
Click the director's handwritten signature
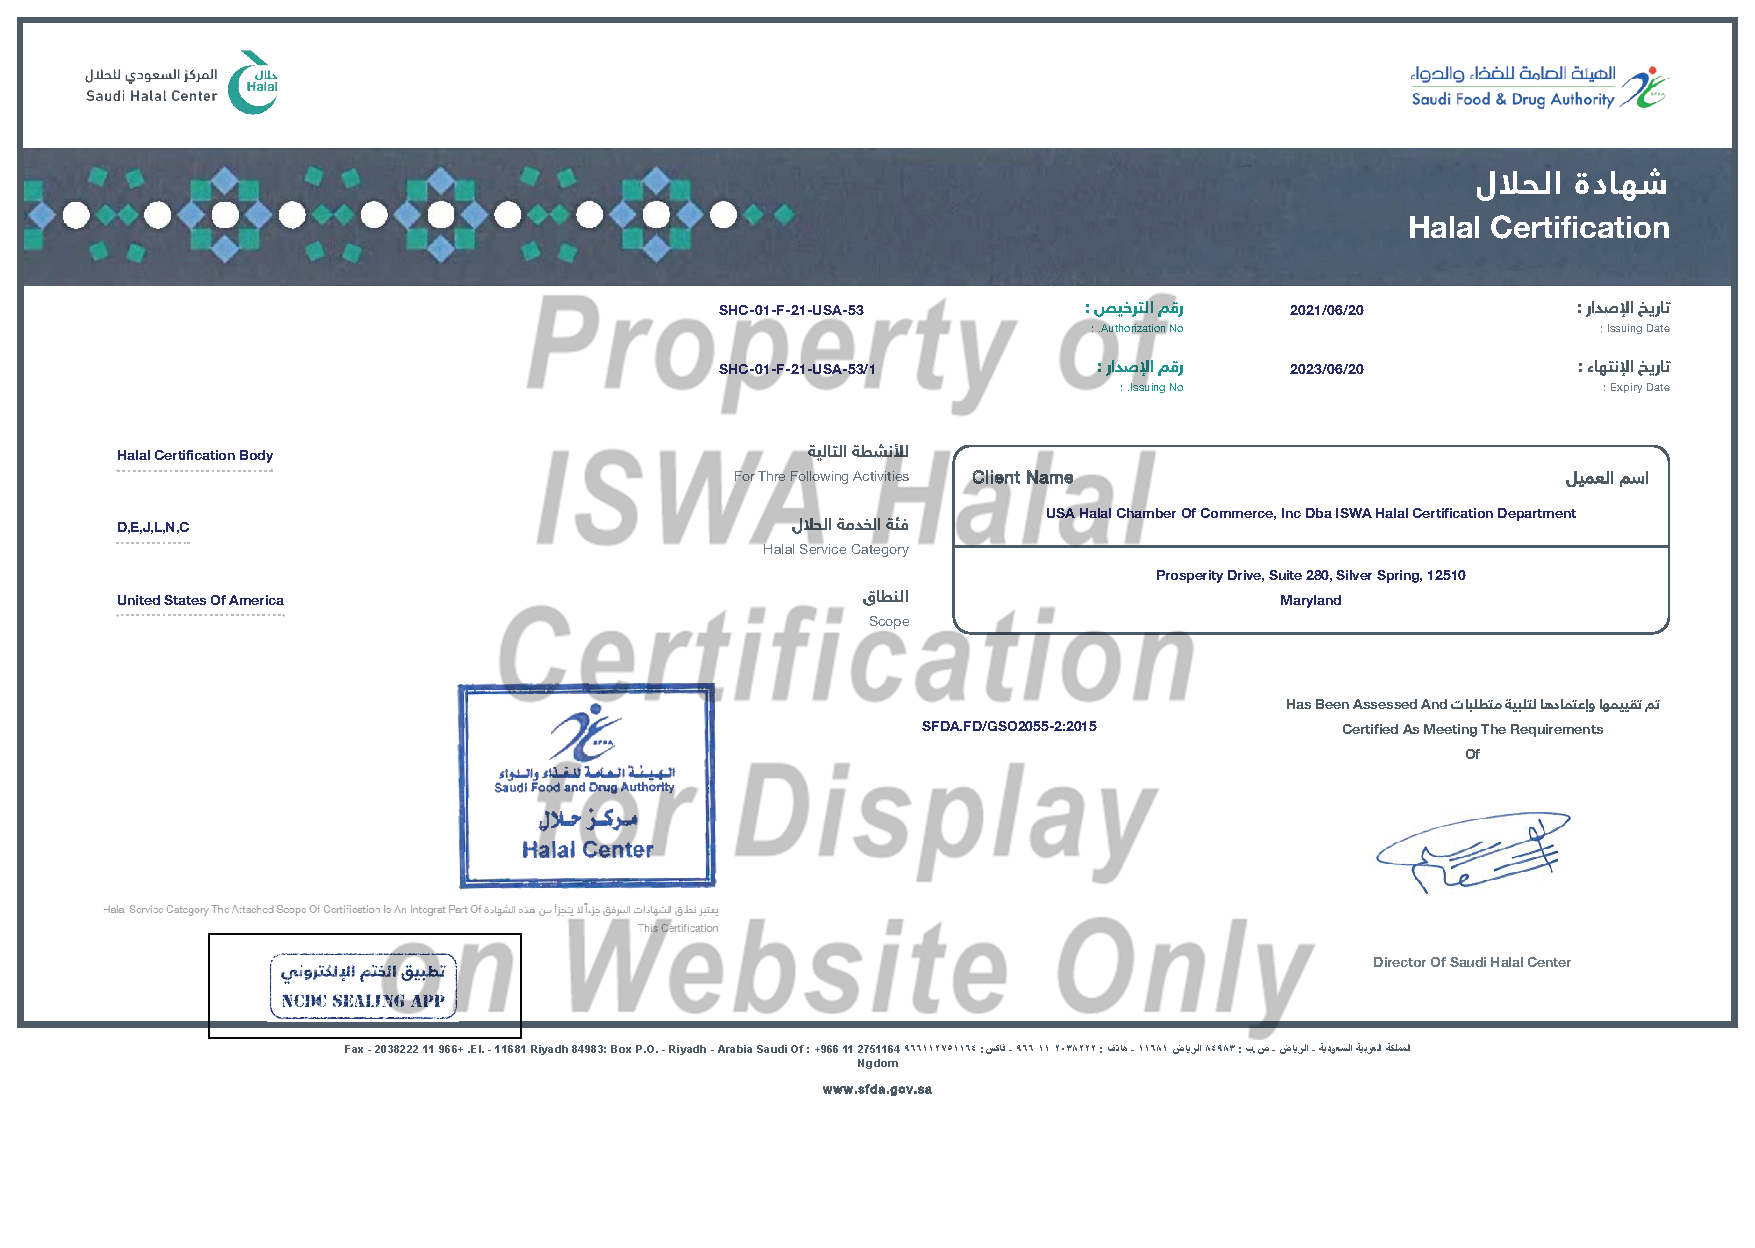coord(1473,853)
